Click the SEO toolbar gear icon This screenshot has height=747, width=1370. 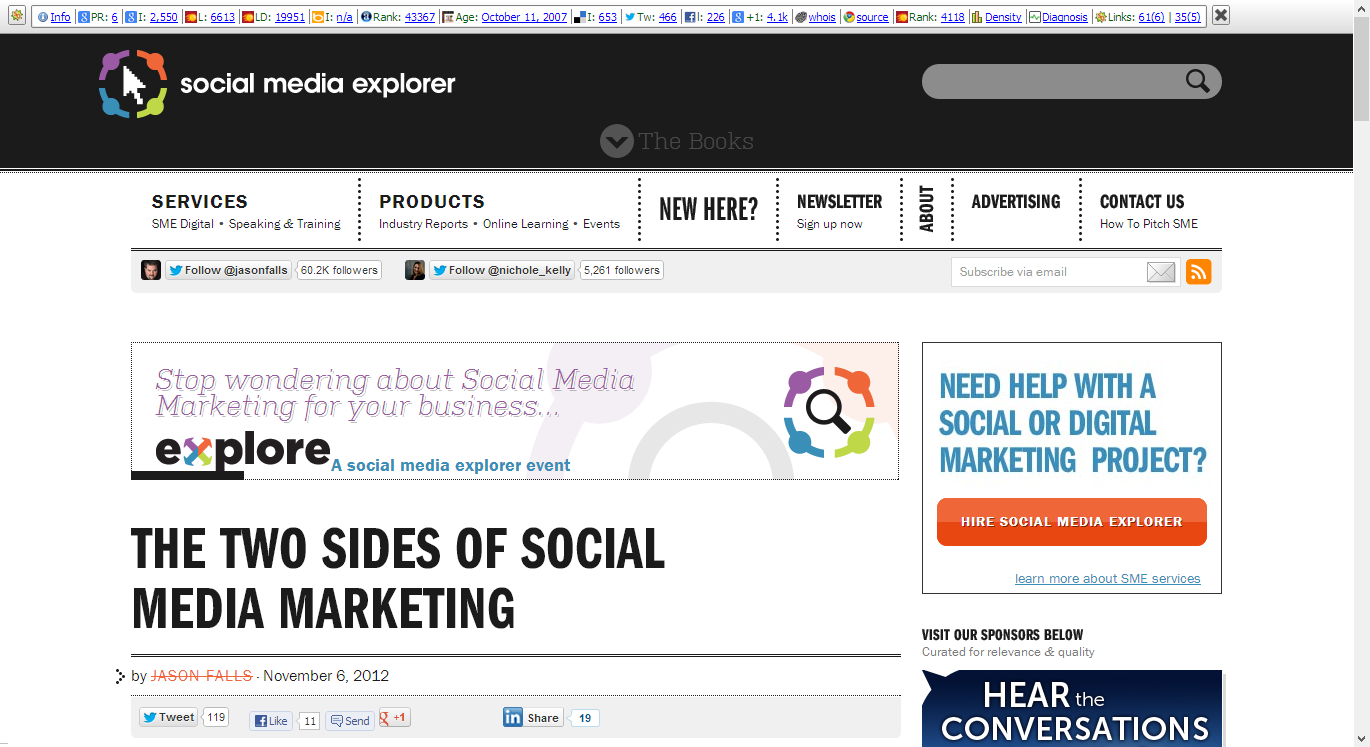click(17, 16)
